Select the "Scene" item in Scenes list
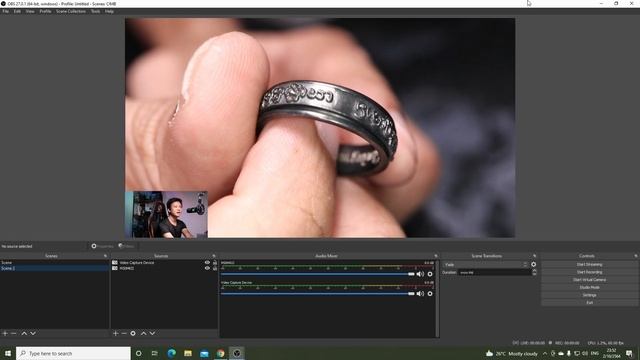Screen dimensions: 640x360 click(x=54, y=263)
